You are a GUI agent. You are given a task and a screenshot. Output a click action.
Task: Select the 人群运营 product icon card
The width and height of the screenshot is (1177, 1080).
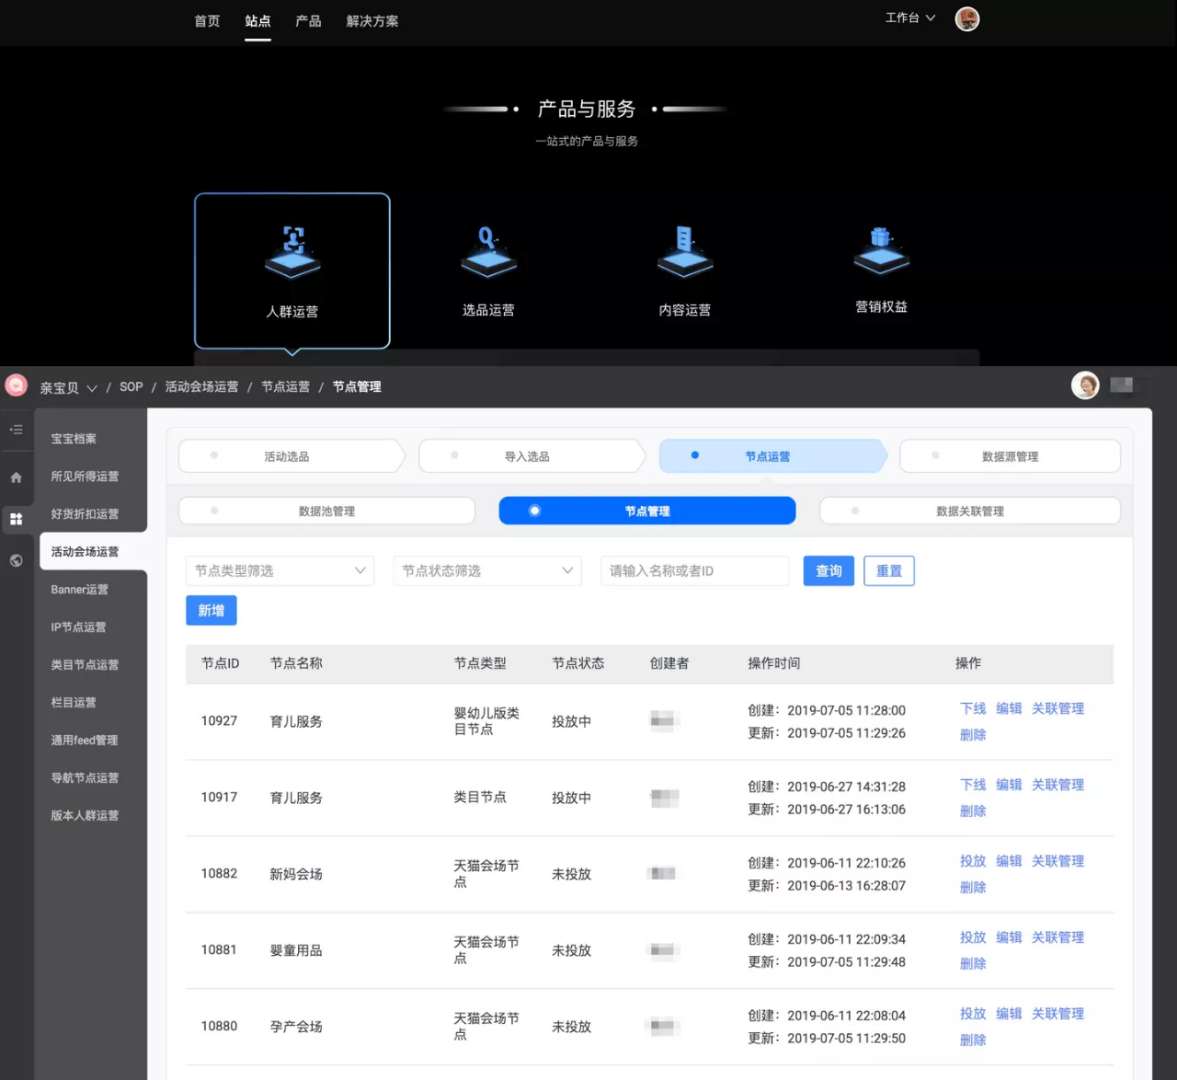tap(292, 270)
